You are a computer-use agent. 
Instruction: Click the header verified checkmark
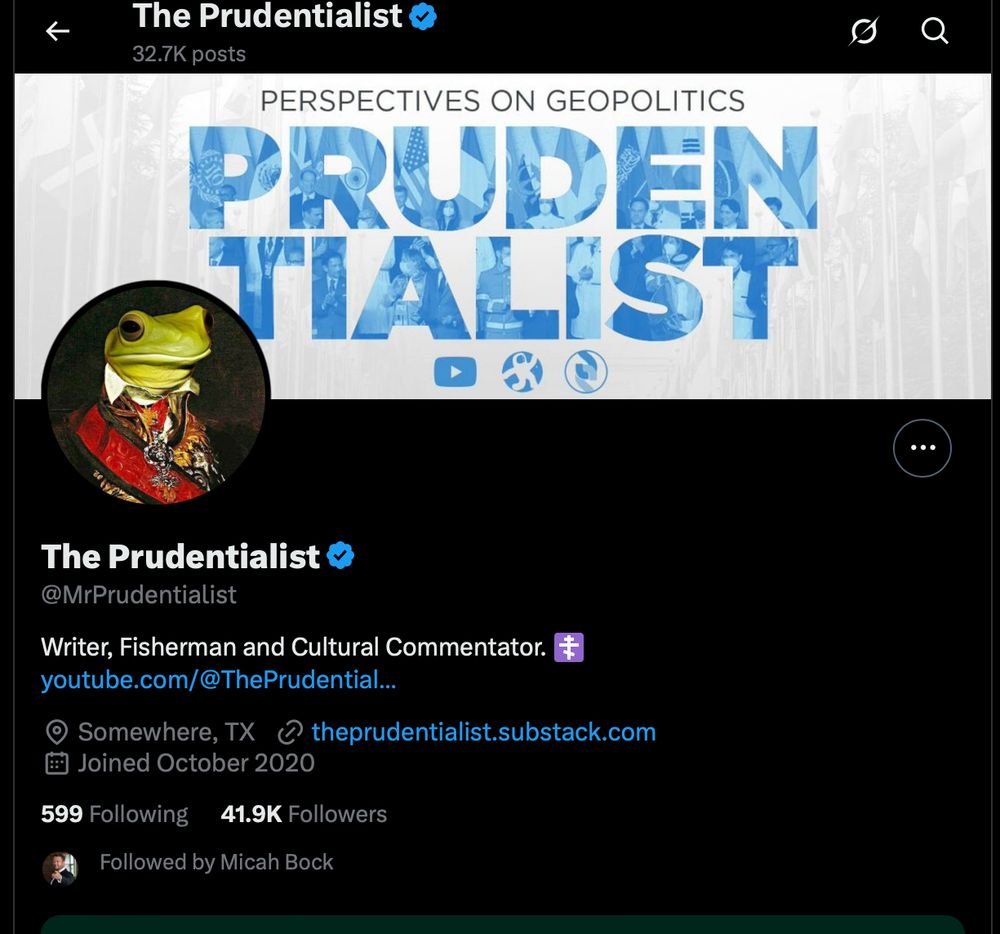click(423, 17)
